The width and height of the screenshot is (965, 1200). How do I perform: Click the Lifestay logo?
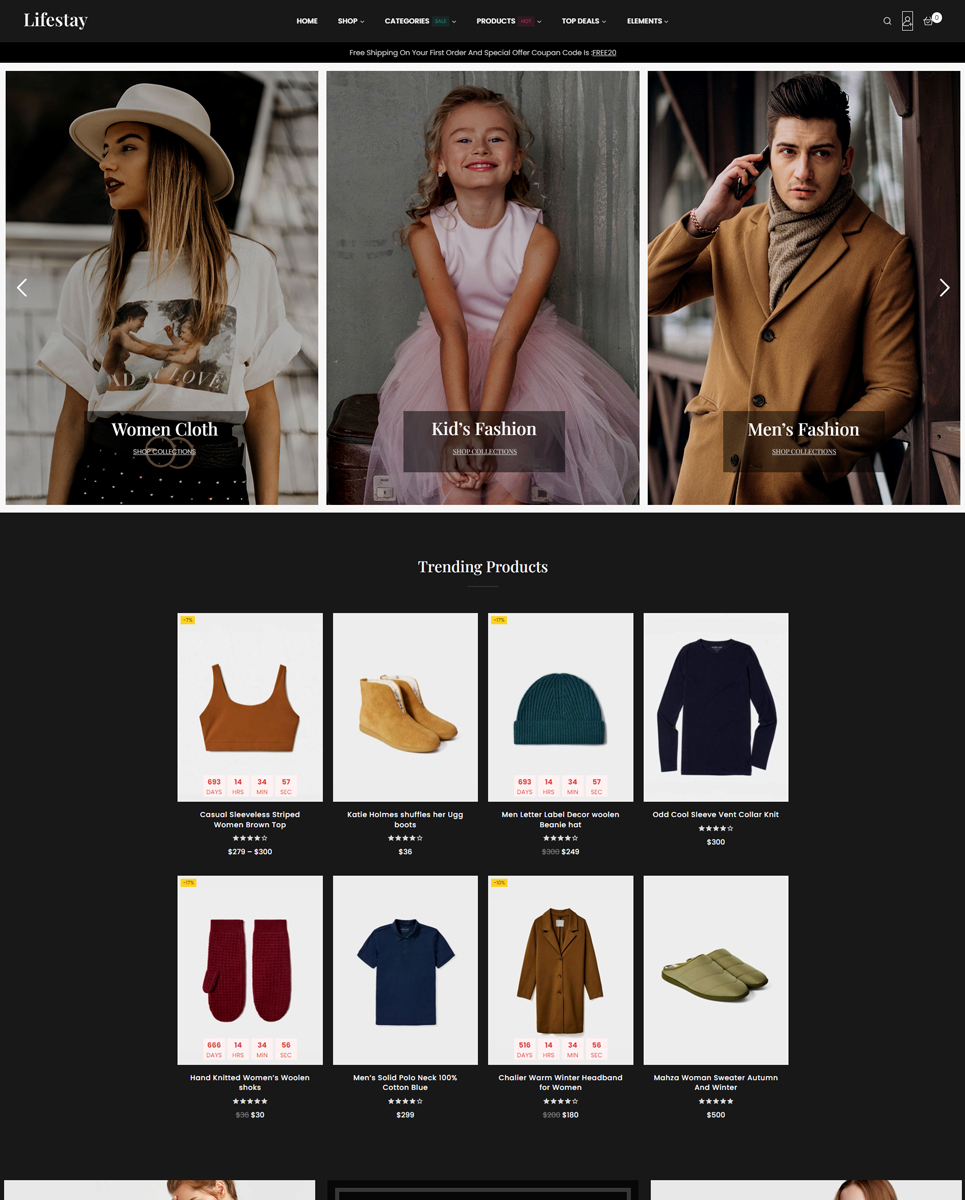coord(56,21)
